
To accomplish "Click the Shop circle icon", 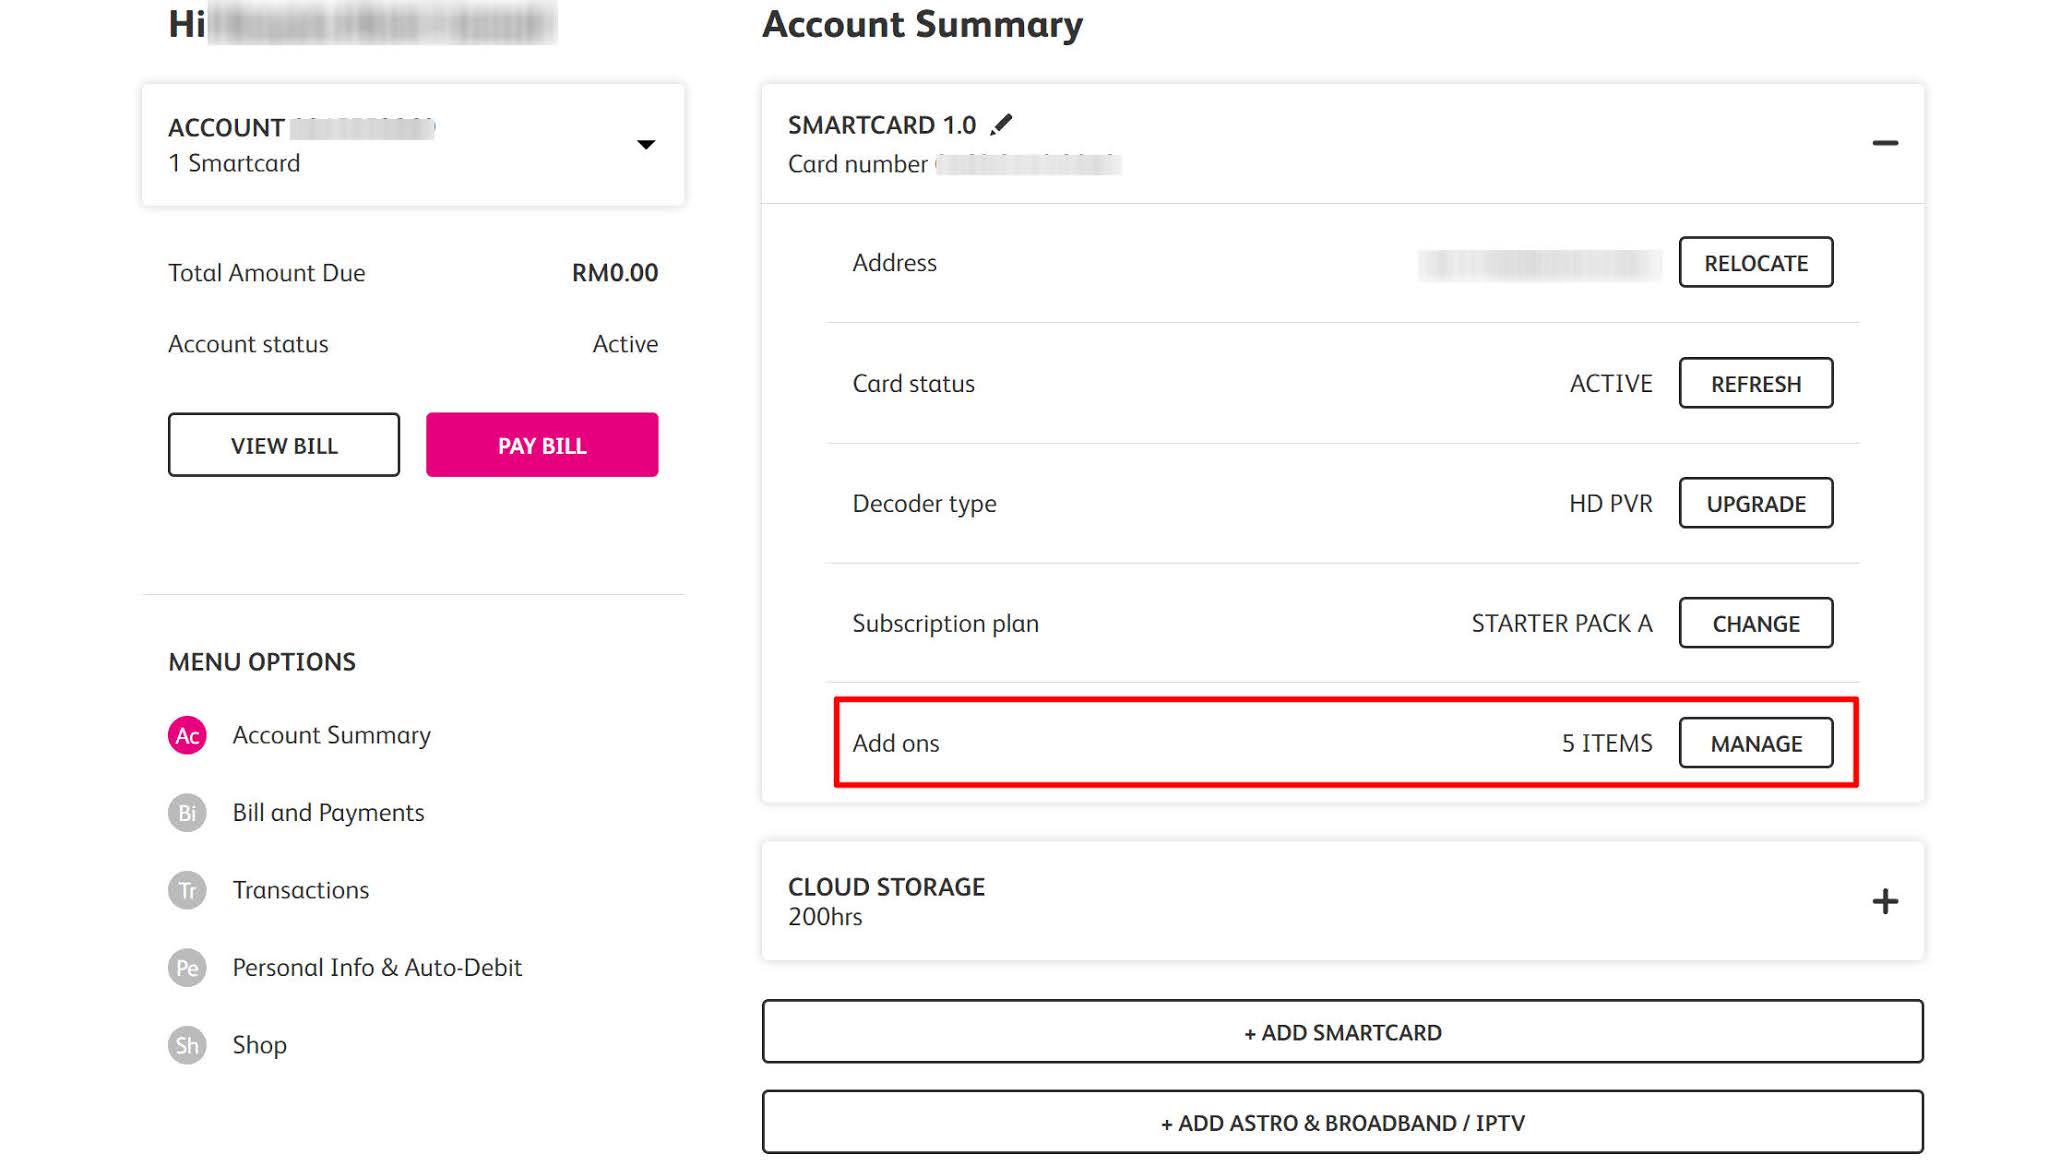I will (187, 1045).
